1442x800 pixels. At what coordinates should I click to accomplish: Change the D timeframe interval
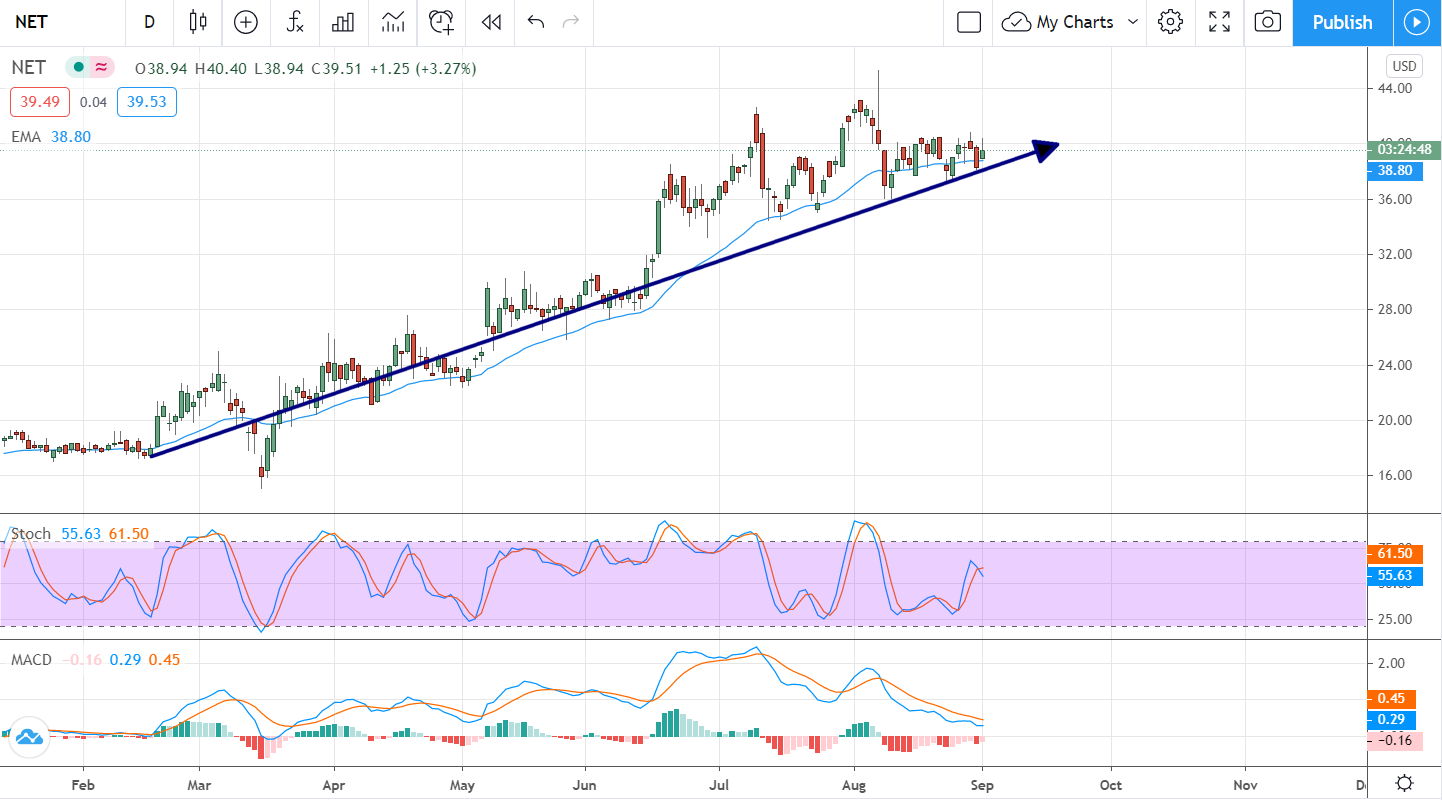[149, 22]
